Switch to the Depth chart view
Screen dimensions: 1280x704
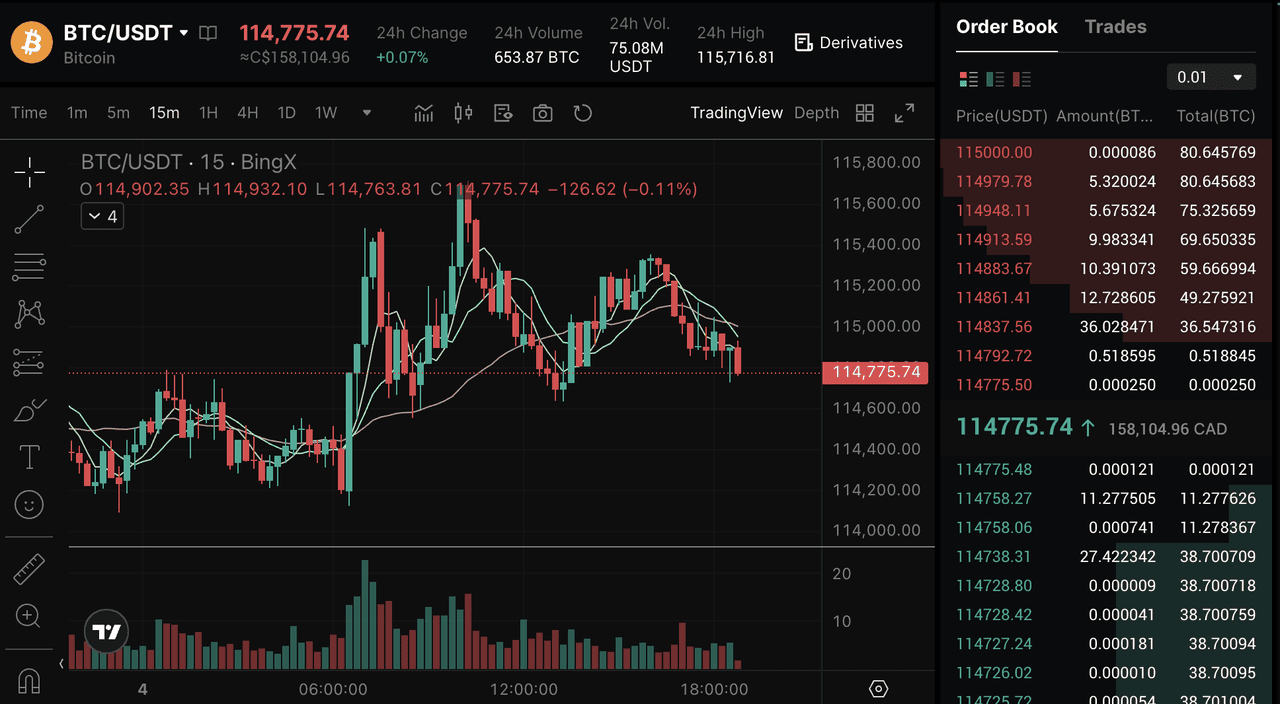816,113
